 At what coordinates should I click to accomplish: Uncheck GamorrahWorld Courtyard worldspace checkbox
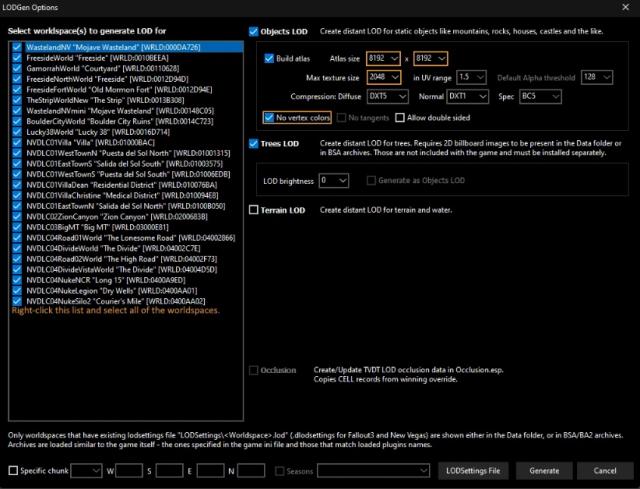17,68
